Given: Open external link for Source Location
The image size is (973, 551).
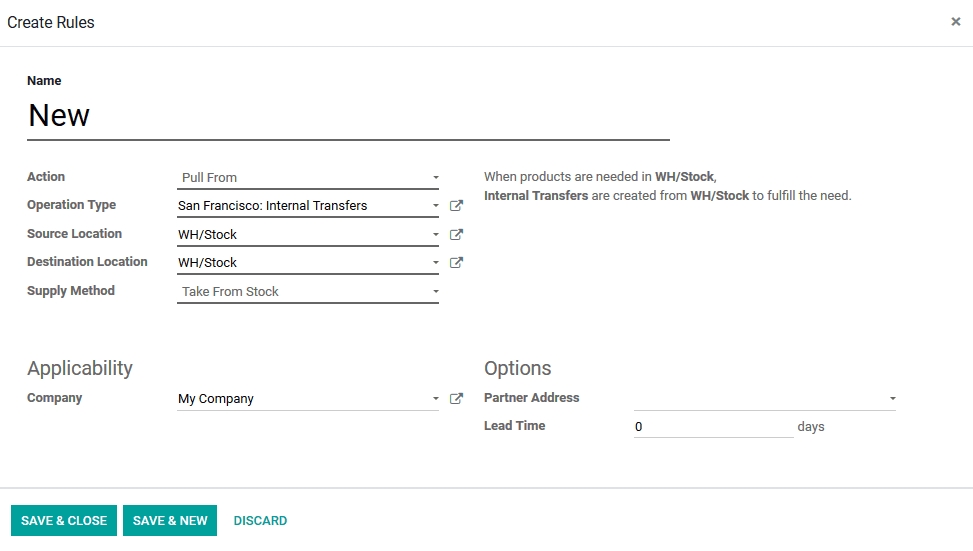Looking at the screenshot, I should pos(456,235).
